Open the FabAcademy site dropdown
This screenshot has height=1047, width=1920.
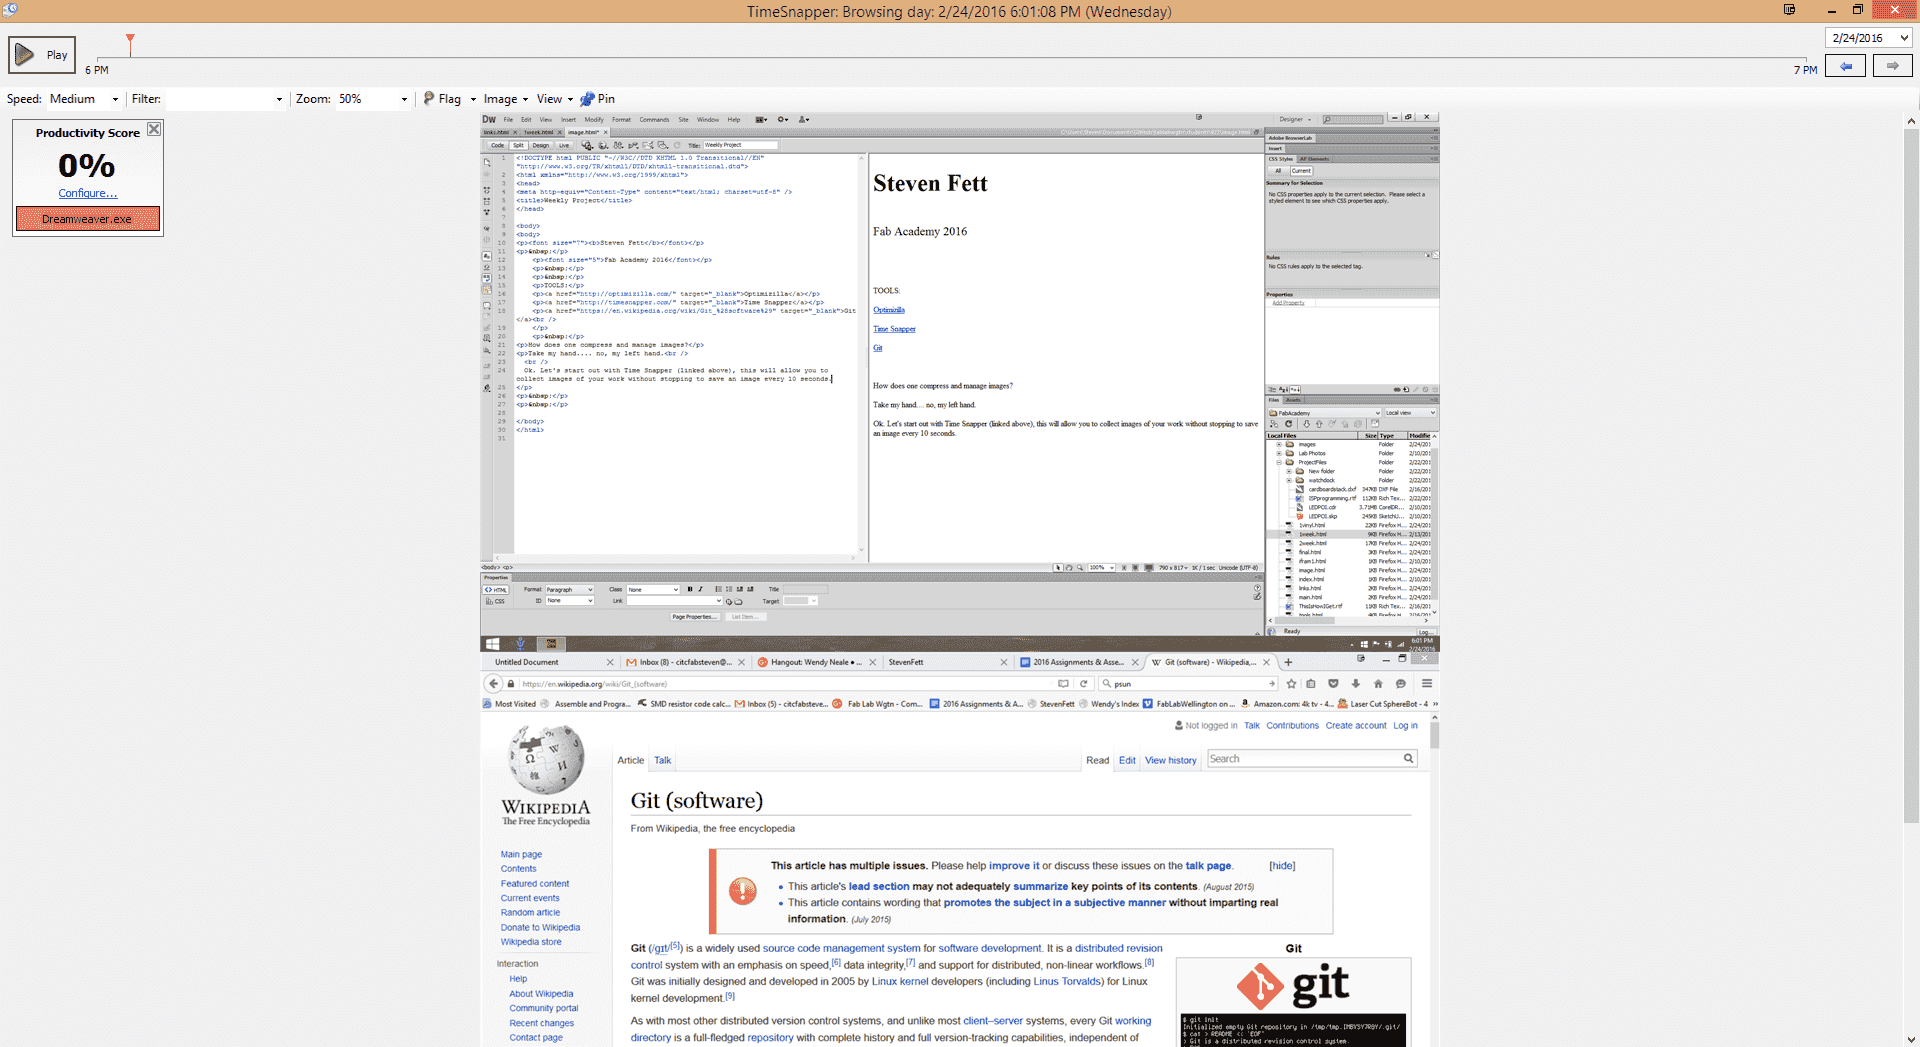click(1325, 413)
